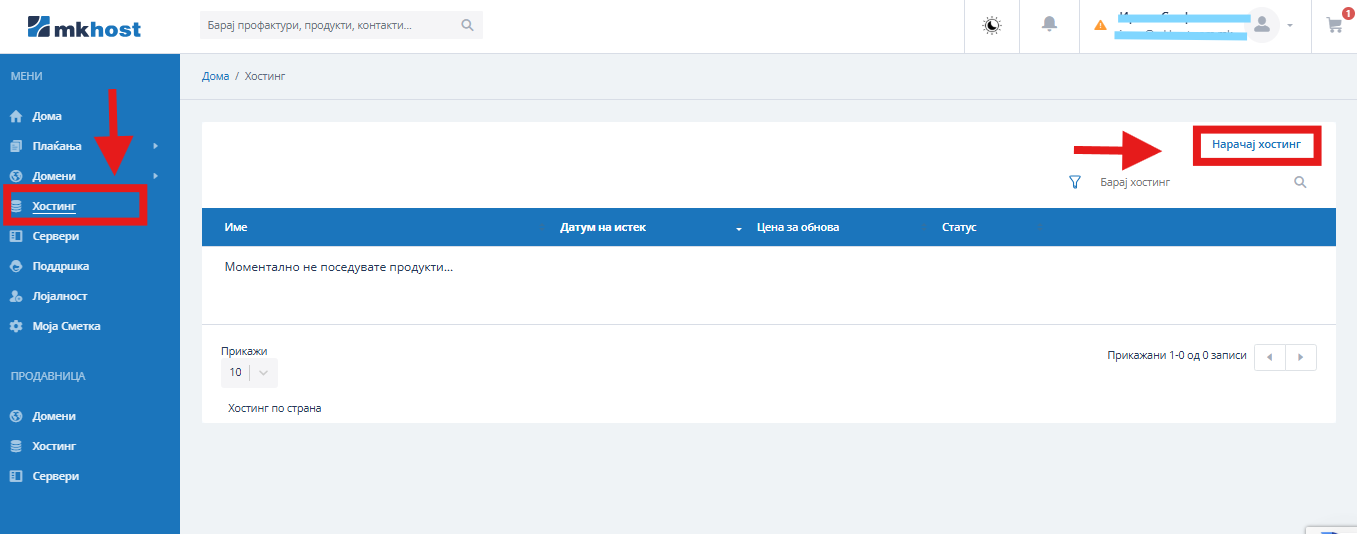Open Сервери under МЕНИ sidebar
This screenshot has height=534, width=1357.
[56, 236]
